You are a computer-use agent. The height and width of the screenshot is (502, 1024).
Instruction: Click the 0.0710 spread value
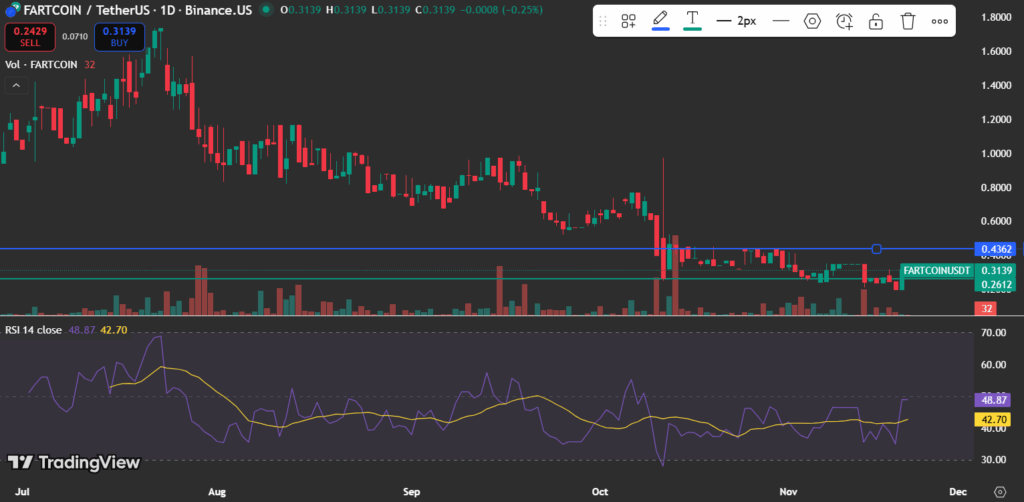74,37
